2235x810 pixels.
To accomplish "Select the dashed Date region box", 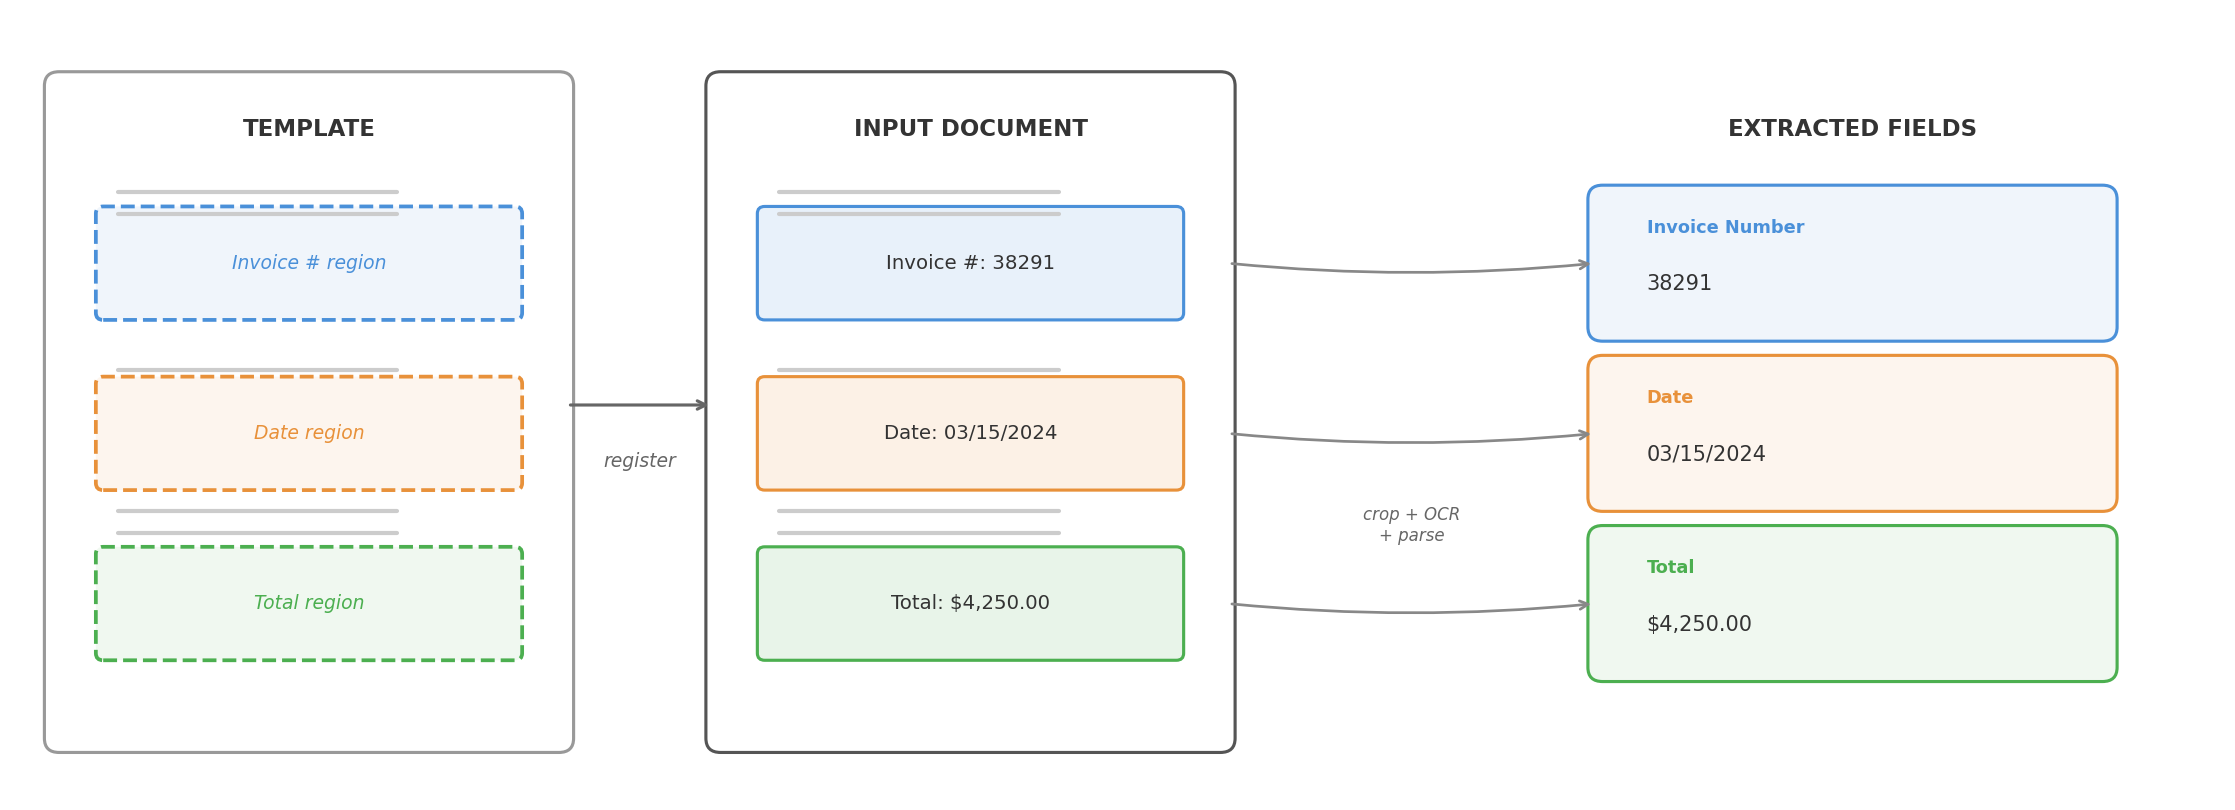I will point(308,433).
